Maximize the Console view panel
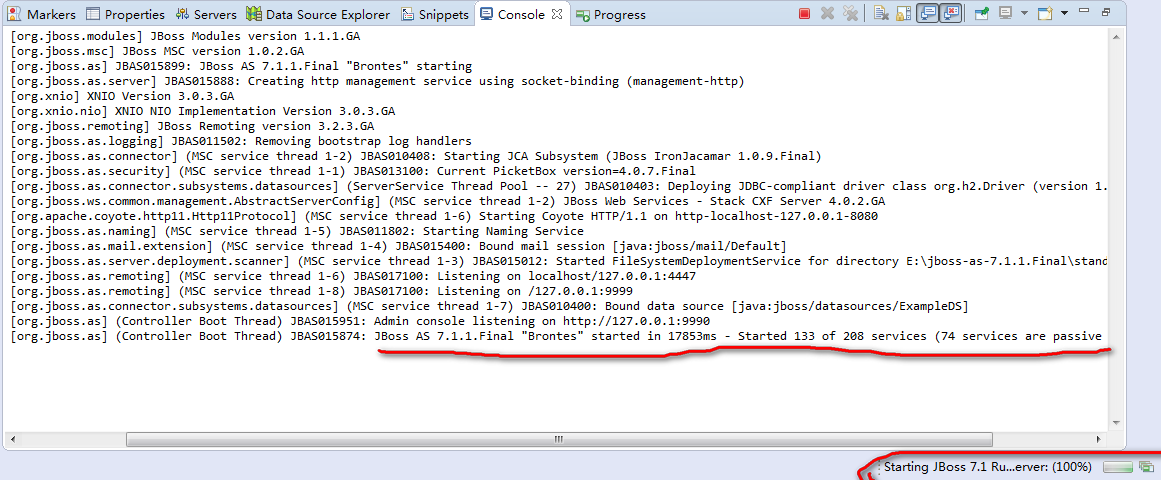Image resolution: width=1161 pixels, height=480 pixels. (1106, 12)
